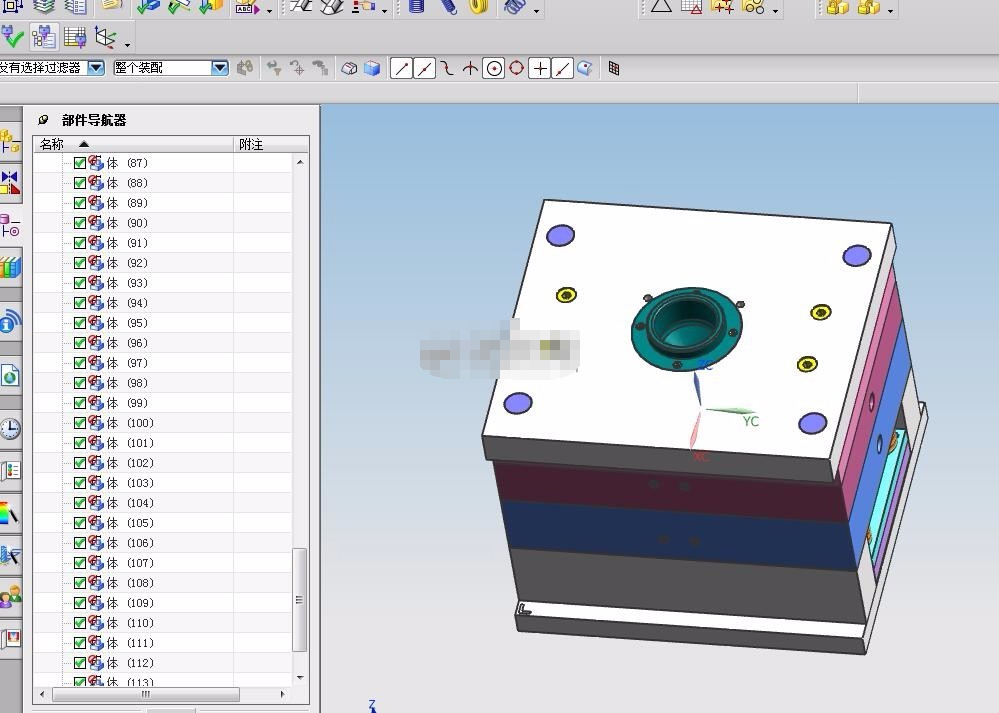Uncheck the 体 (108) checkbox
999x713 pixels.
(x=80, y=583)
